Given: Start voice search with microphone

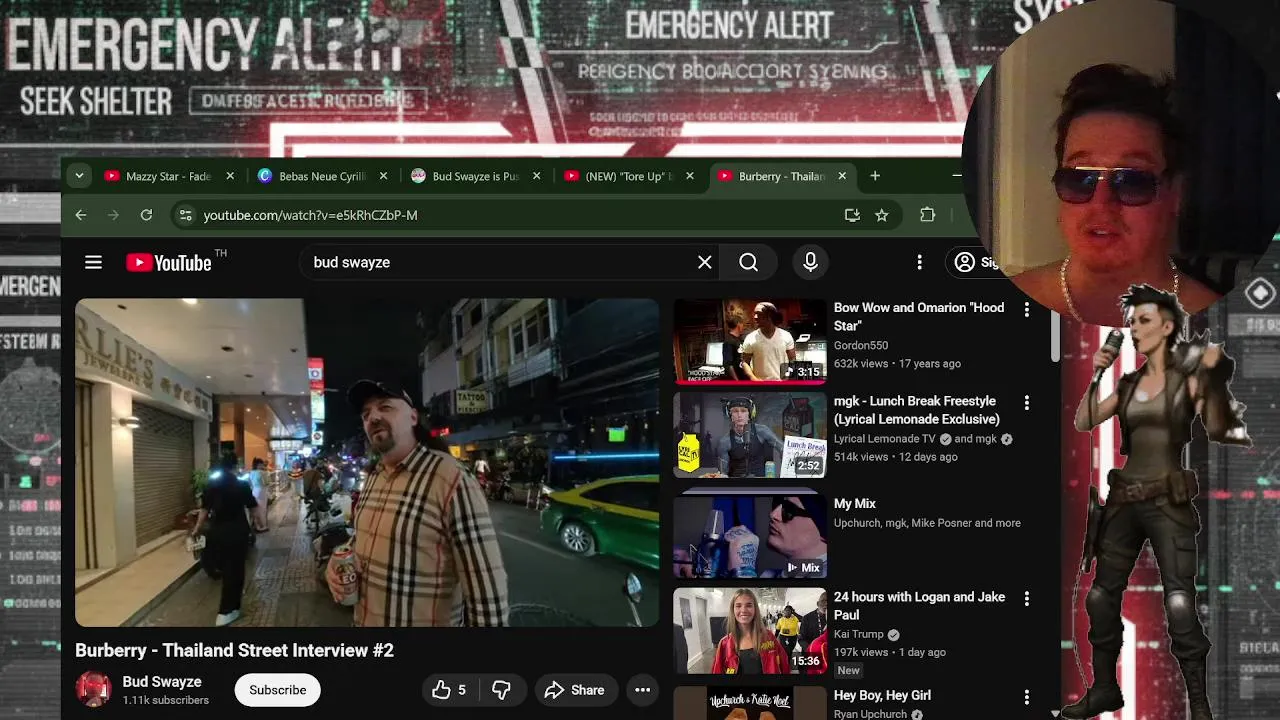Looking at the screenshot, I should (x=810, y=262).
